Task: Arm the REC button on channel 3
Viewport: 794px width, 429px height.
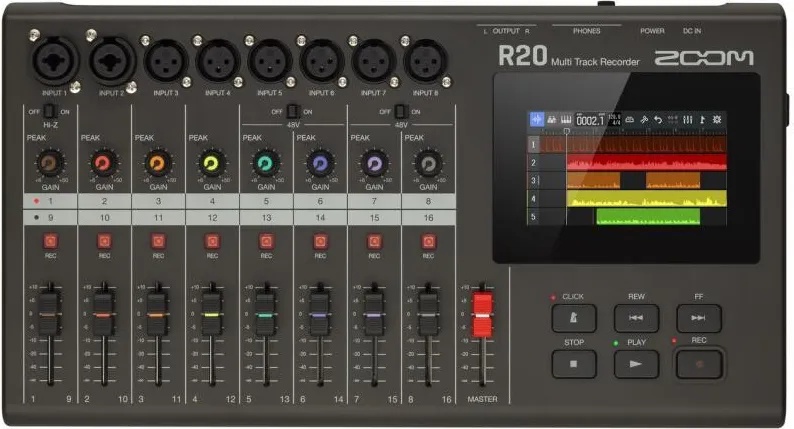Action: tap(158, 241)
